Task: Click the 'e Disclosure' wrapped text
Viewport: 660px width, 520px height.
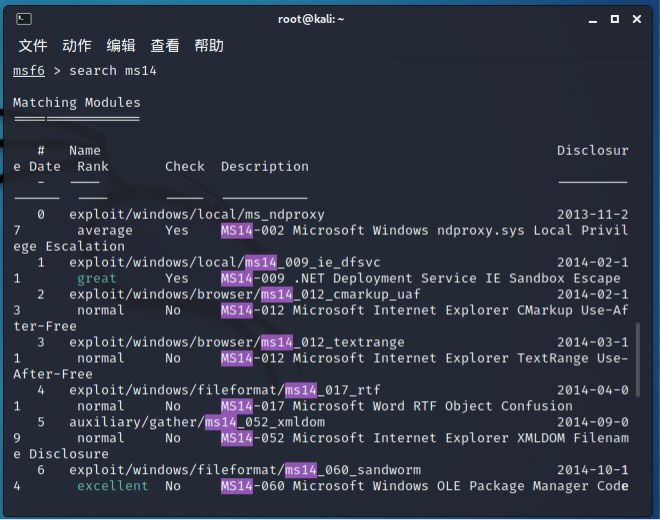Action: click(x=61, y=454)
